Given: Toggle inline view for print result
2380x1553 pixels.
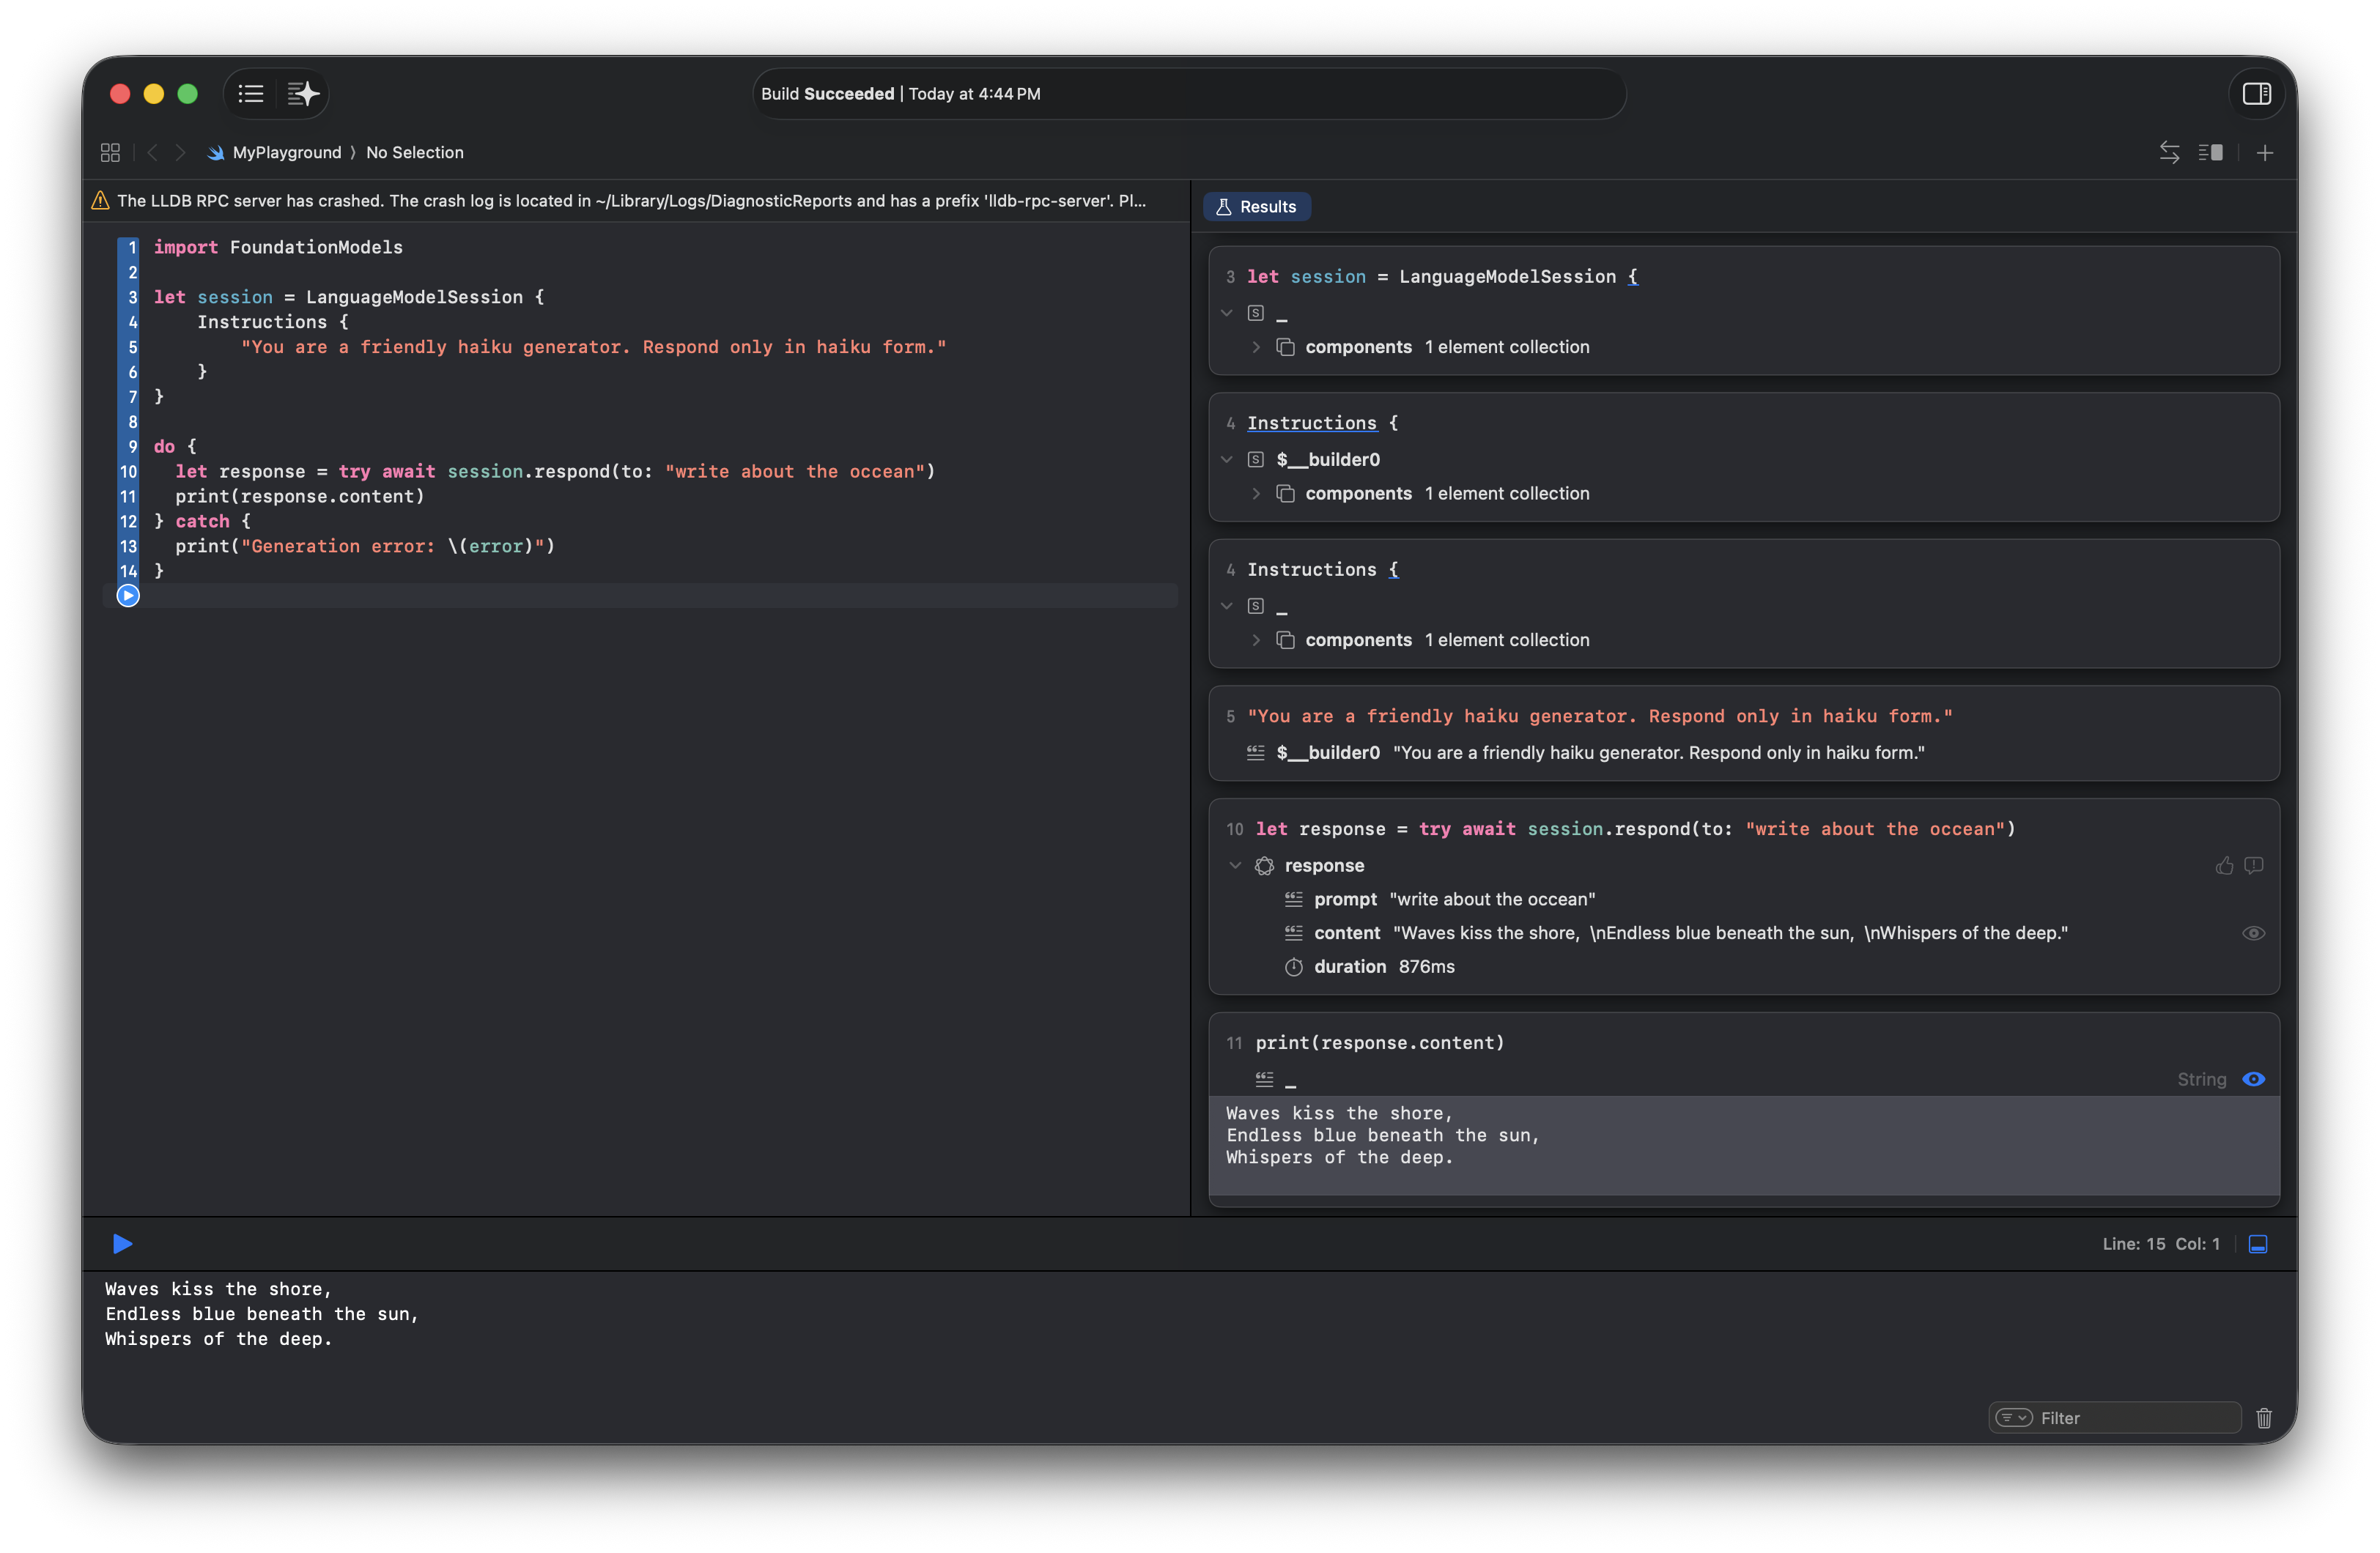Looking at the screenshot, I should click(2253, 1079).
